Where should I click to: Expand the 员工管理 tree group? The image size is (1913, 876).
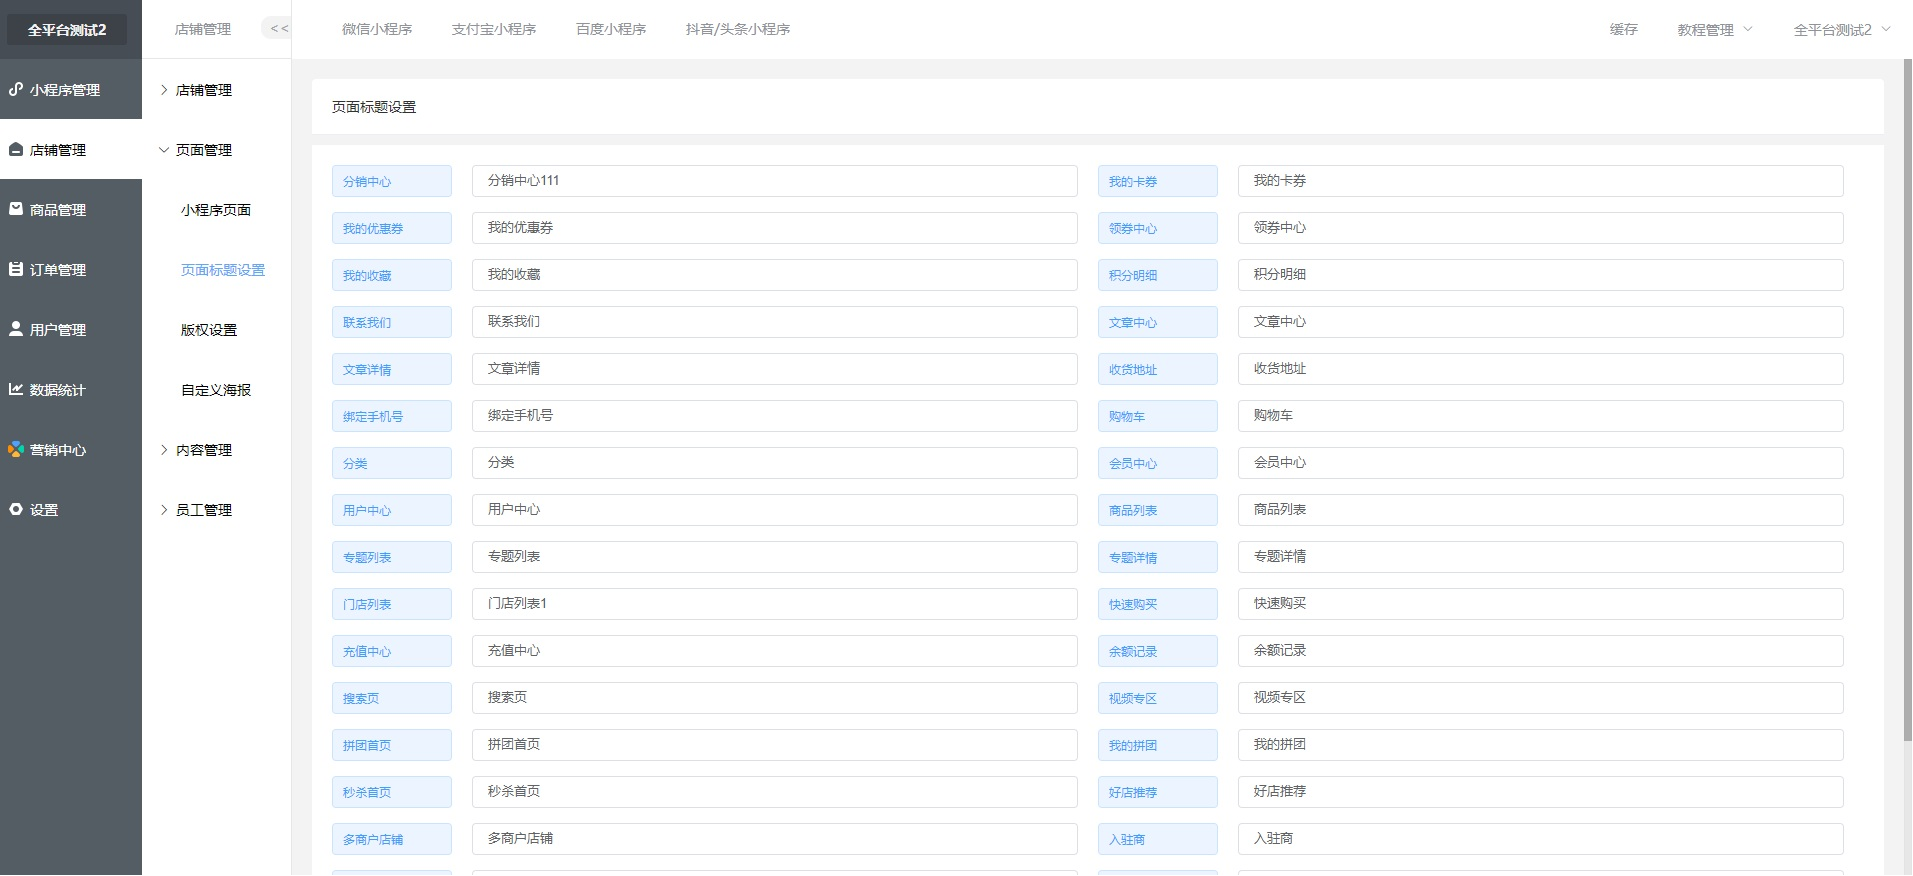(x=164, y=509)
